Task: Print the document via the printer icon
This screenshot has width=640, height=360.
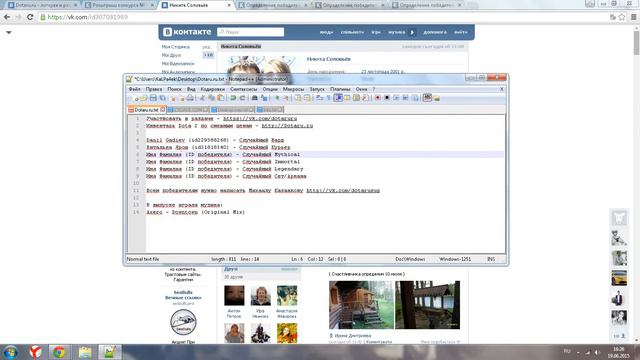Action: (x=190, y=98)
